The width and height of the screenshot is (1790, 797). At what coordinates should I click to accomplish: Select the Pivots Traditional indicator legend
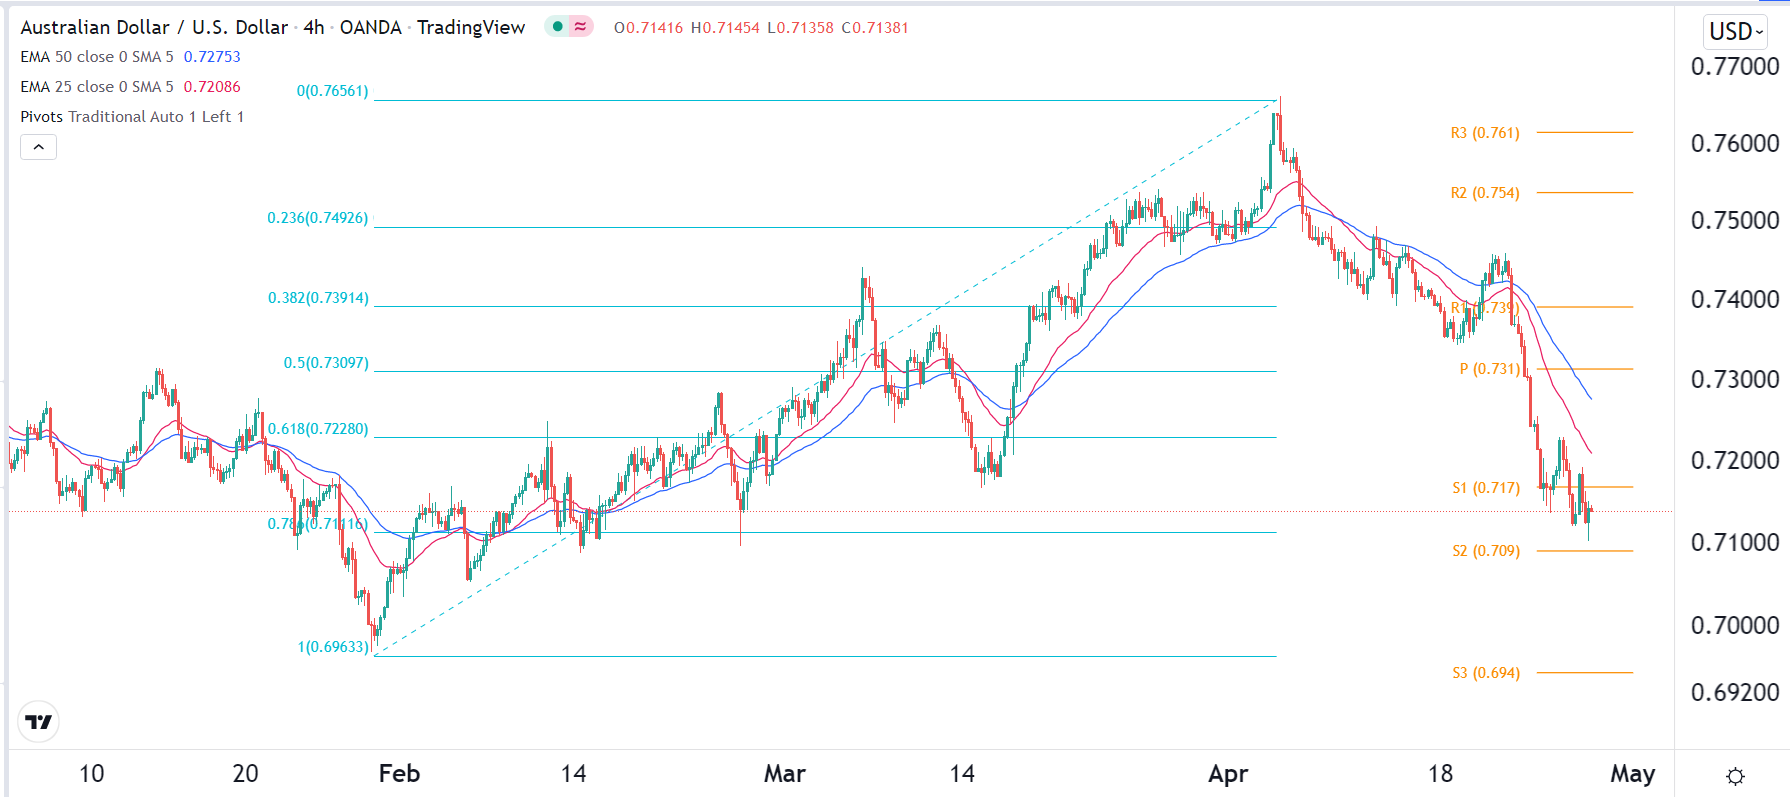tap(132, 117)
